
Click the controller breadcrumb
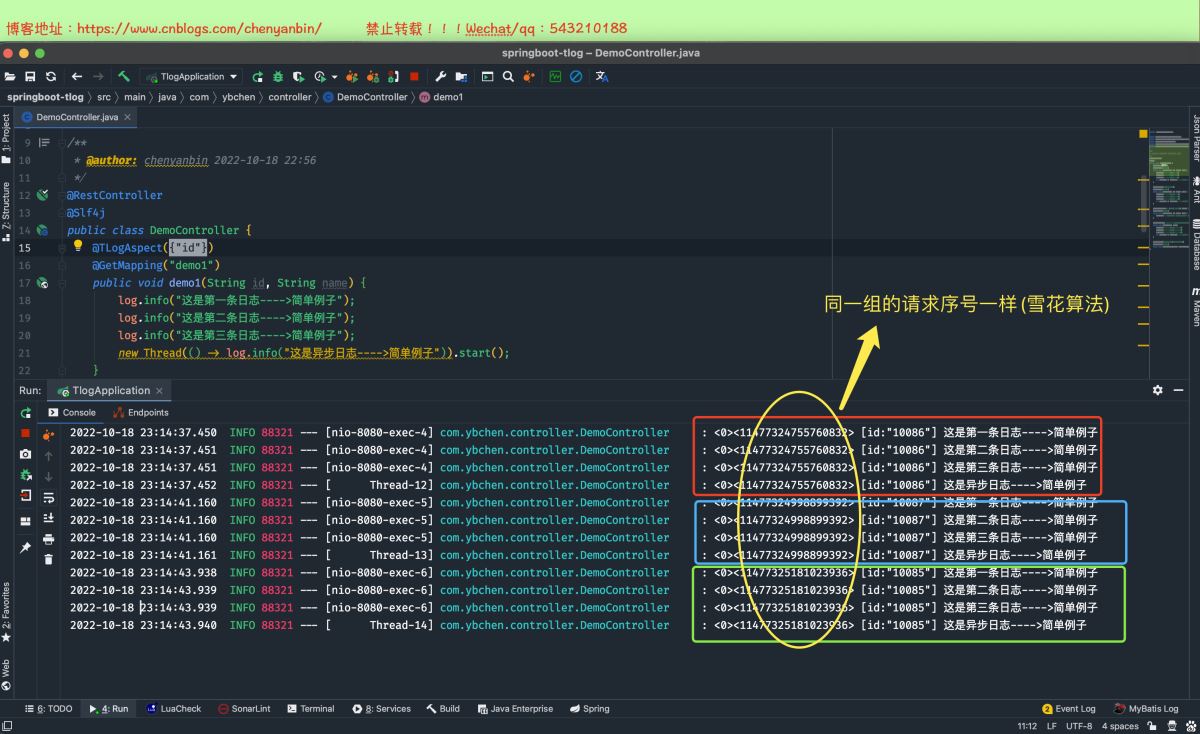tap(290, 97)
